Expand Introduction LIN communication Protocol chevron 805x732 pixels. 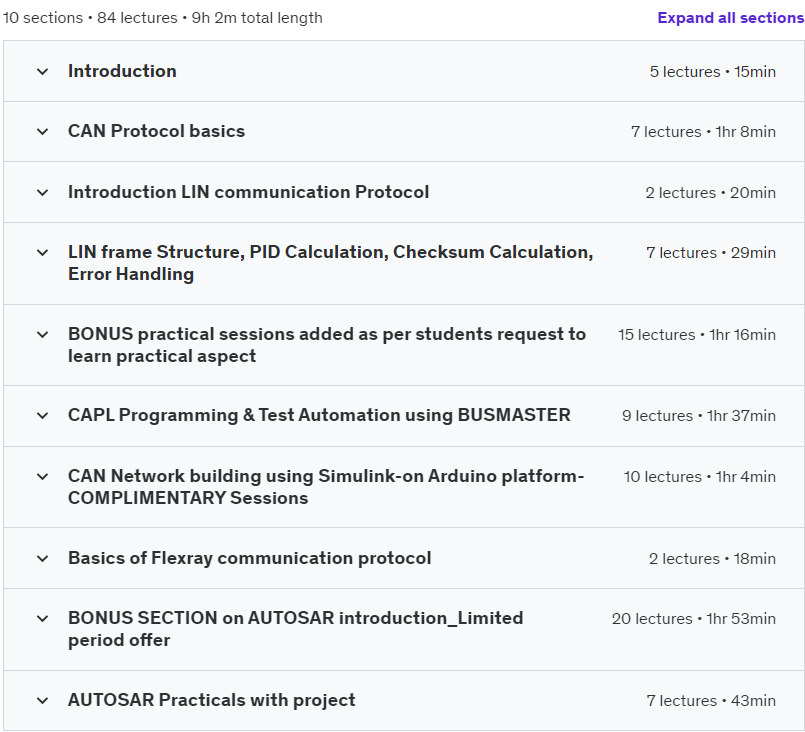(x=43, y=193)
